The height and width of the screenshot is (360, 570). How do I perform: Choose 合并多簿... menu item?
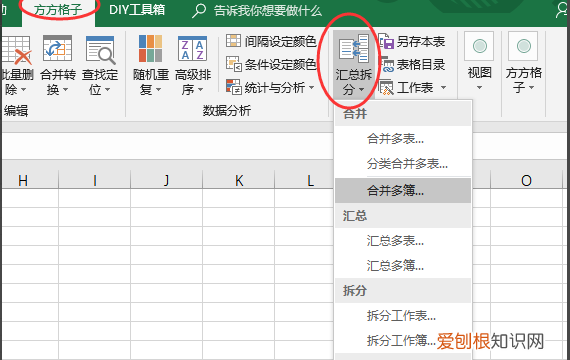point(403,190)
